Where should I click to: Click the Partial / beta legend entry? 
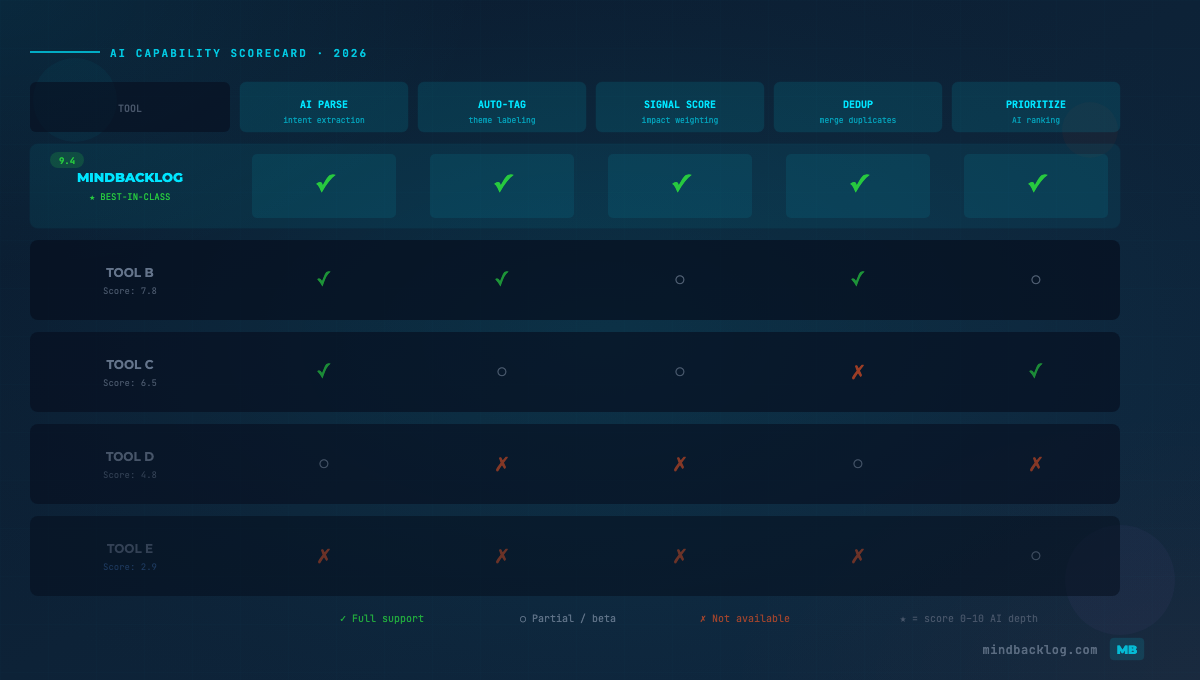pyautogui.click(x=568, y=619)
